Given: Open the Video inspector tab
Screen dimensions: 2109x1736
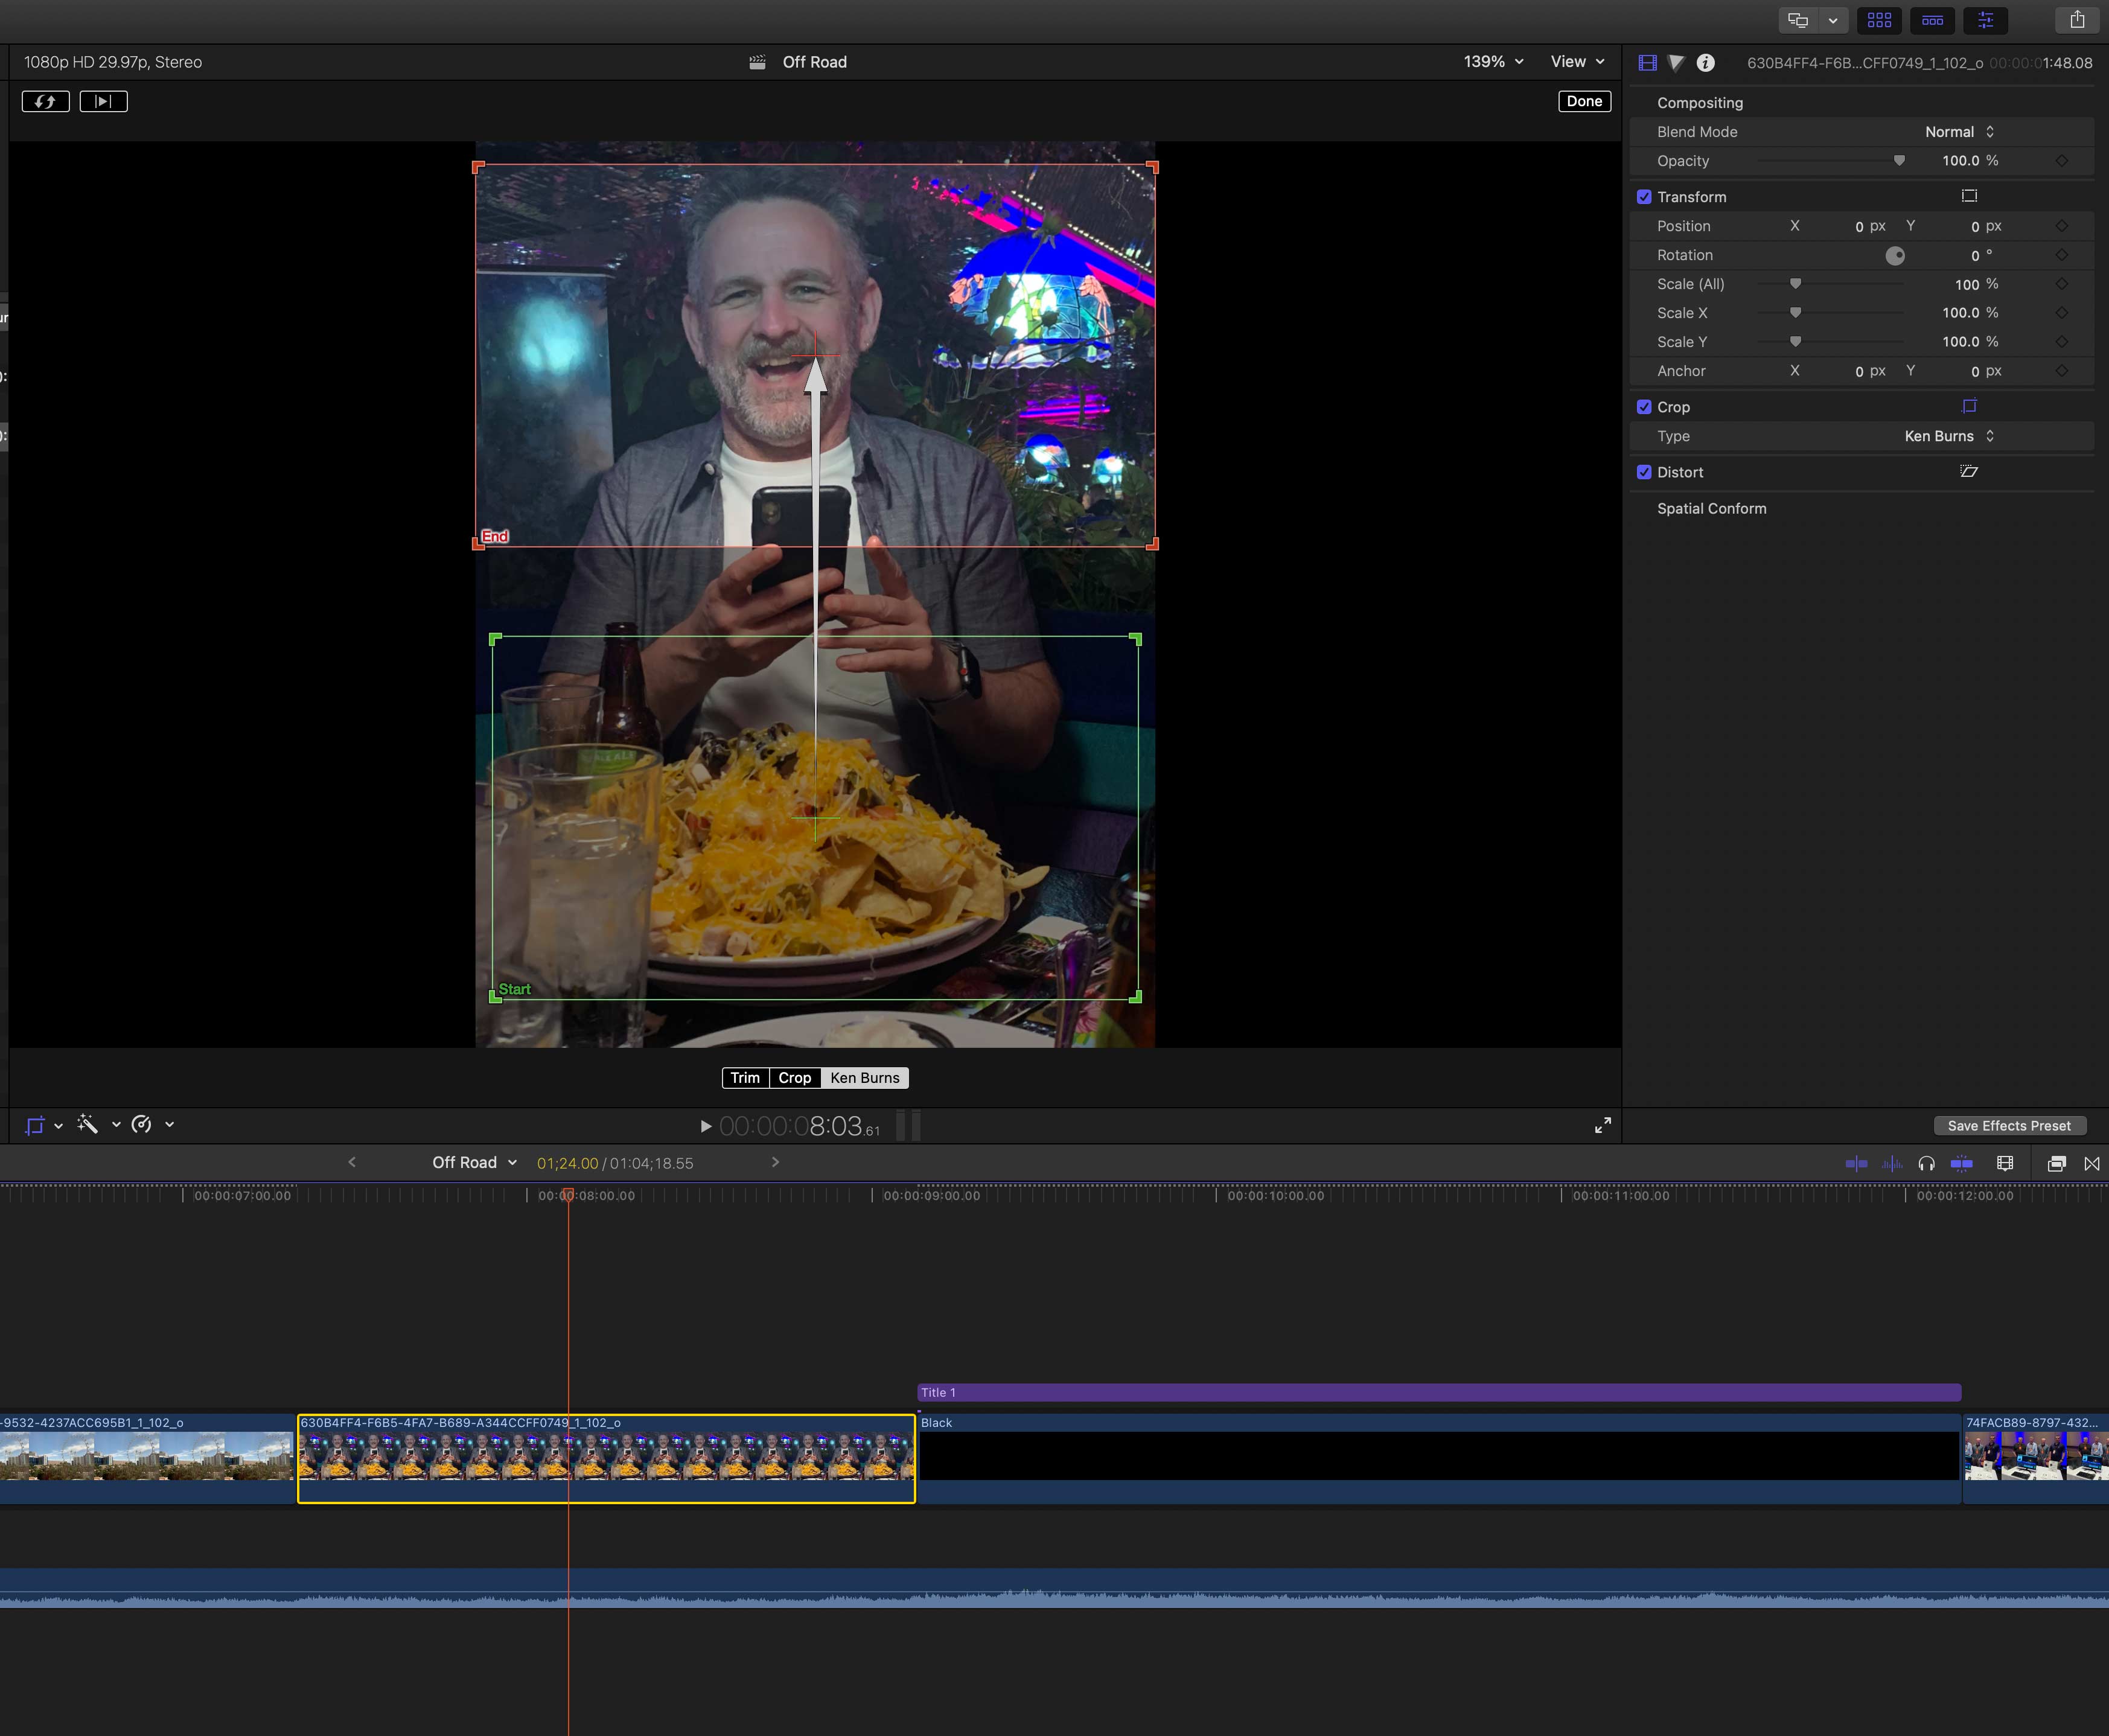Looking at the screenshot, I should click(x=1647, y=63).
